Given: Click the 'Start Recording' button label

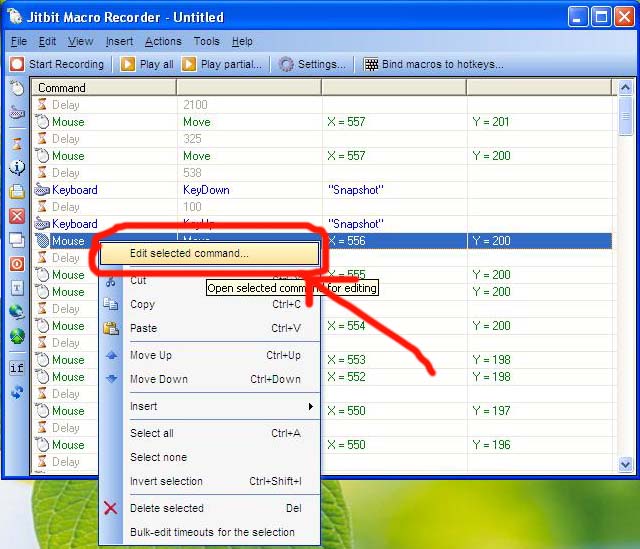Looking at the screenshot, I should [x=66, y=64].
